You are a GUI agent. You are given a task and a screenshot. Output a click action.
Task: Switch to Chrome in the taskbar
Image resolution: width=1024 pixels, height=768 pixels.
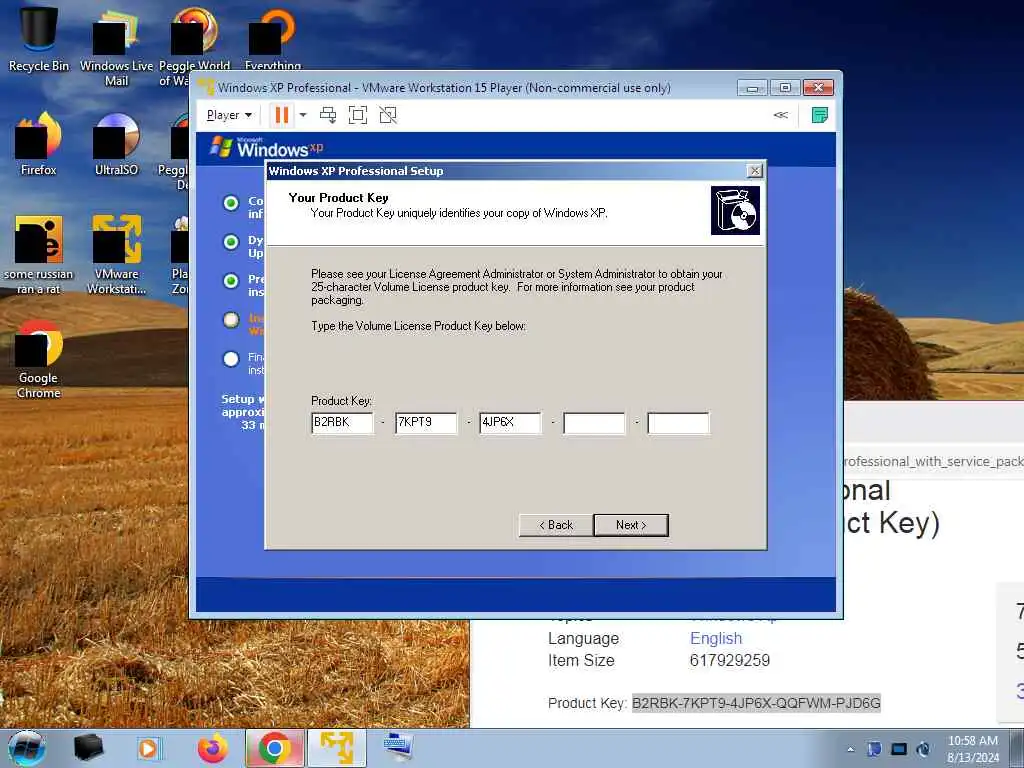275,748
